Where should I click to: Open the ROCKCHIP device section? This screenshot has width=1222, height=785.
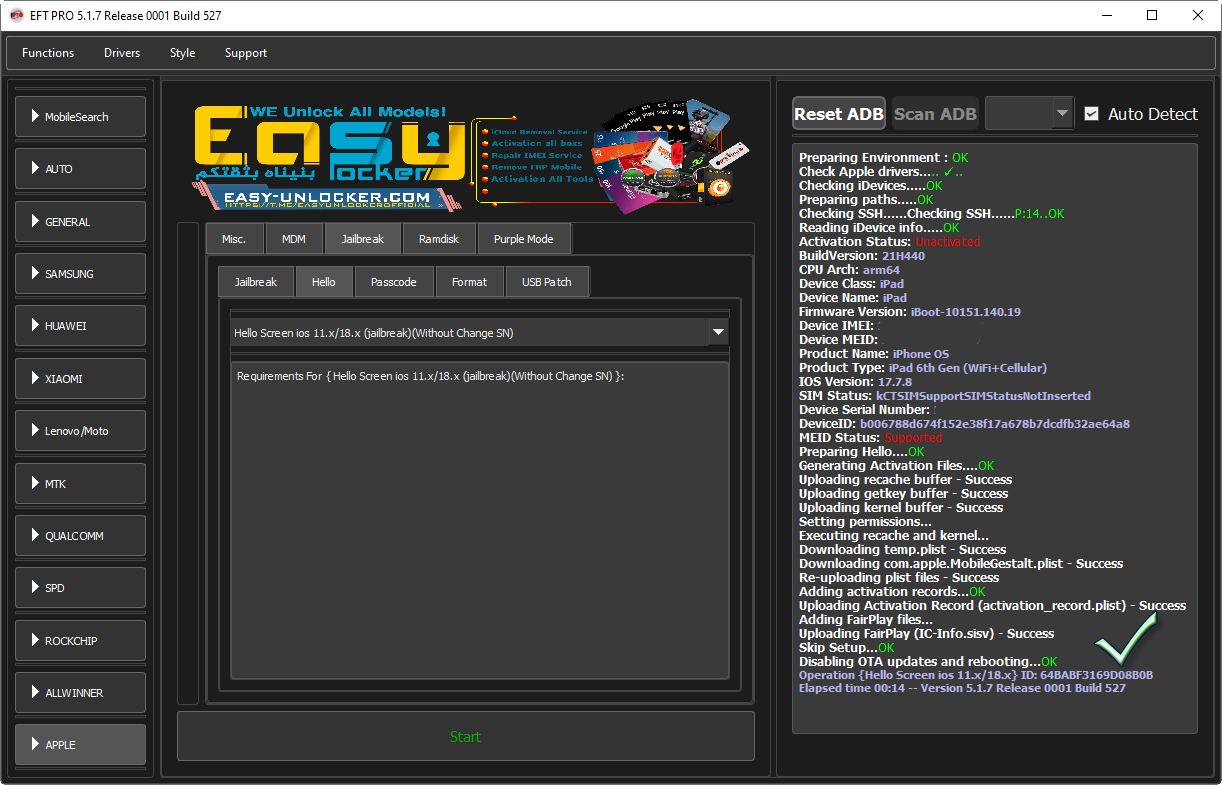tap(80, 641)
